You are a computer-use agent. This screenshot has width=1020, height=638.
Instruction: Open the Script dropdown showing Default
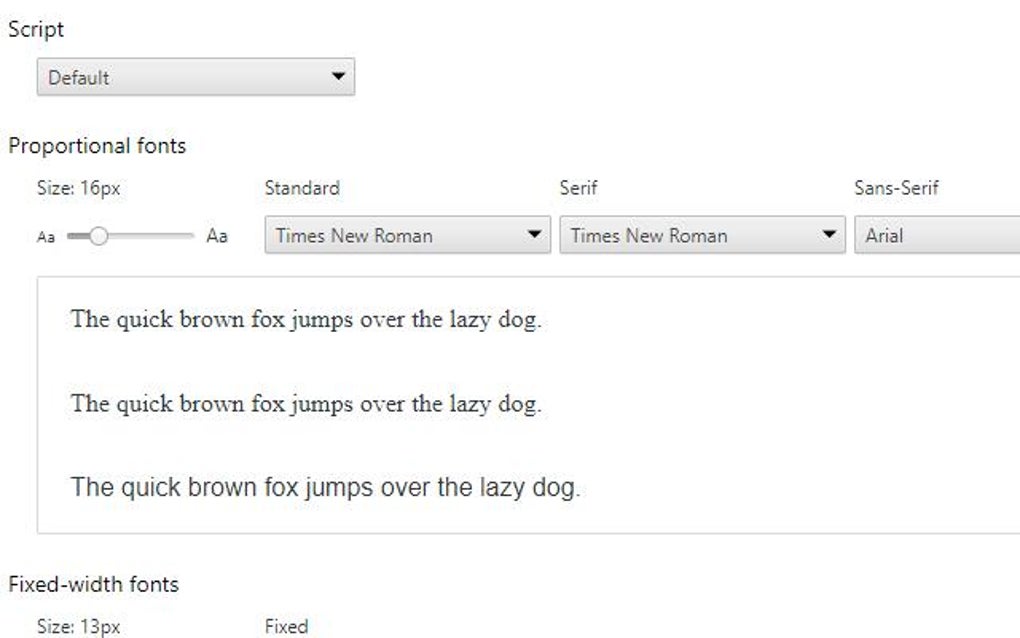(196, 77)
